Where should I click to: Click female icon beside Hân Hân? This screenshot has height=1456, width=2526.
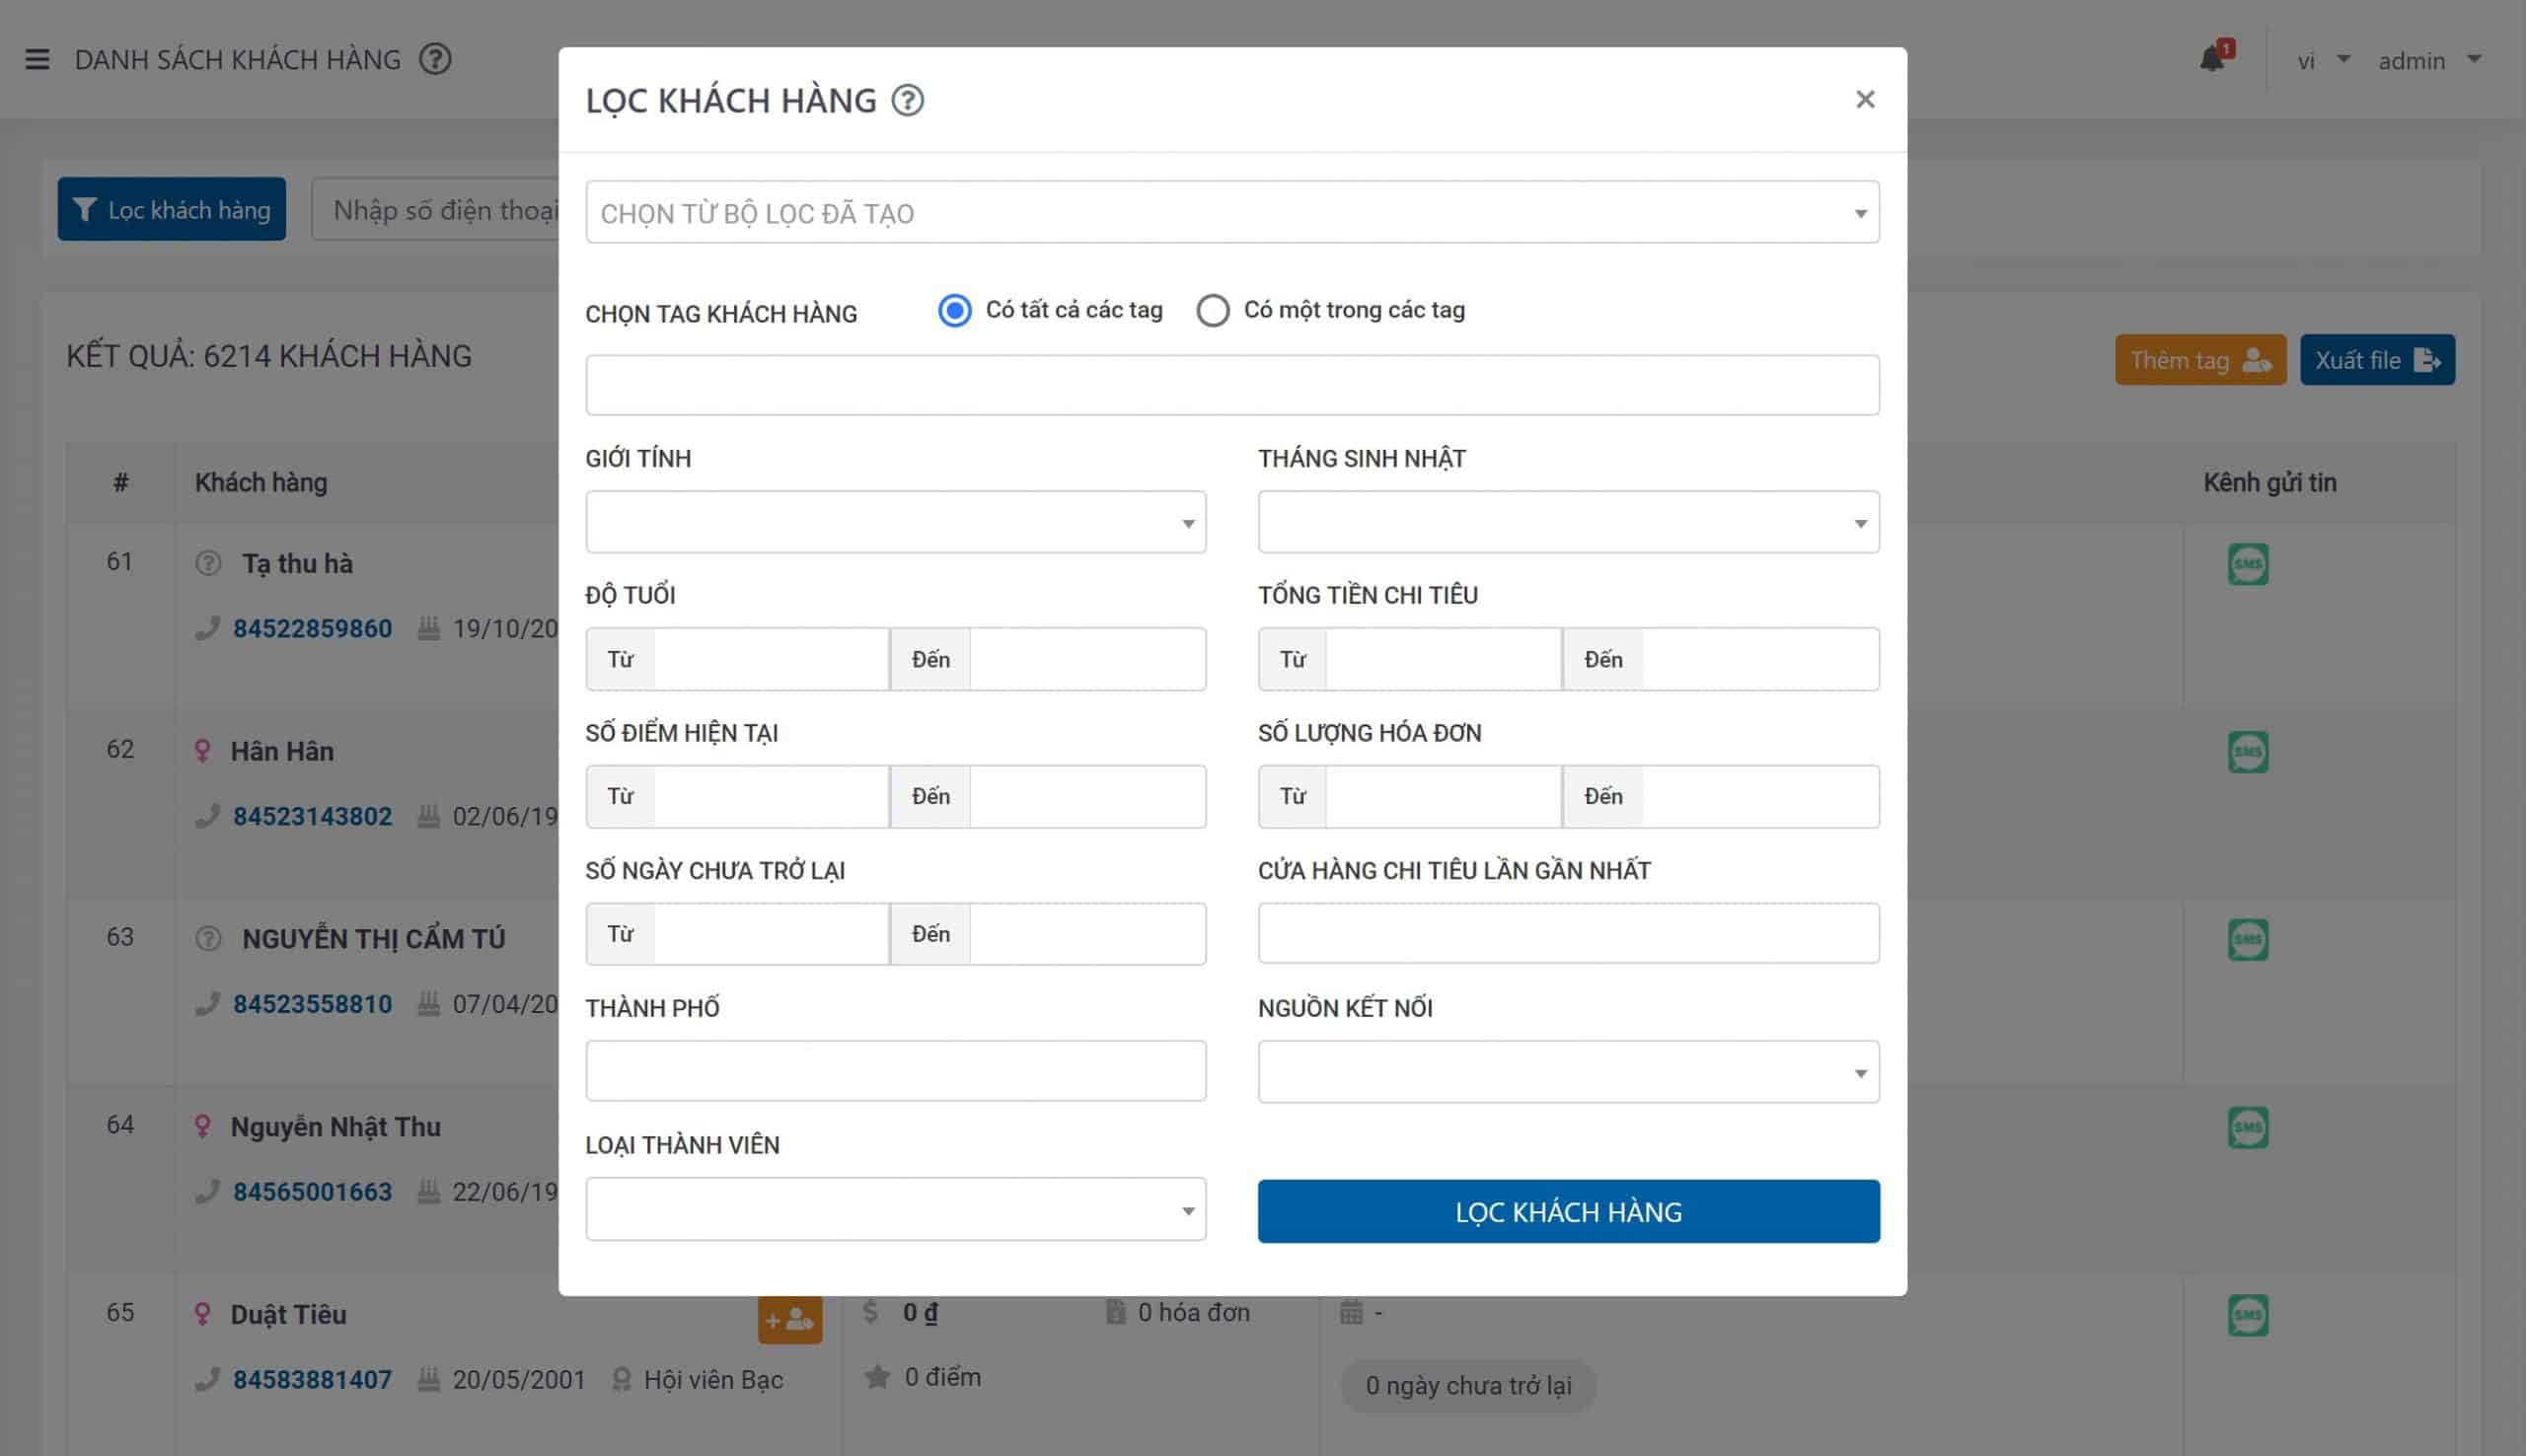click(x=202, y=751)
